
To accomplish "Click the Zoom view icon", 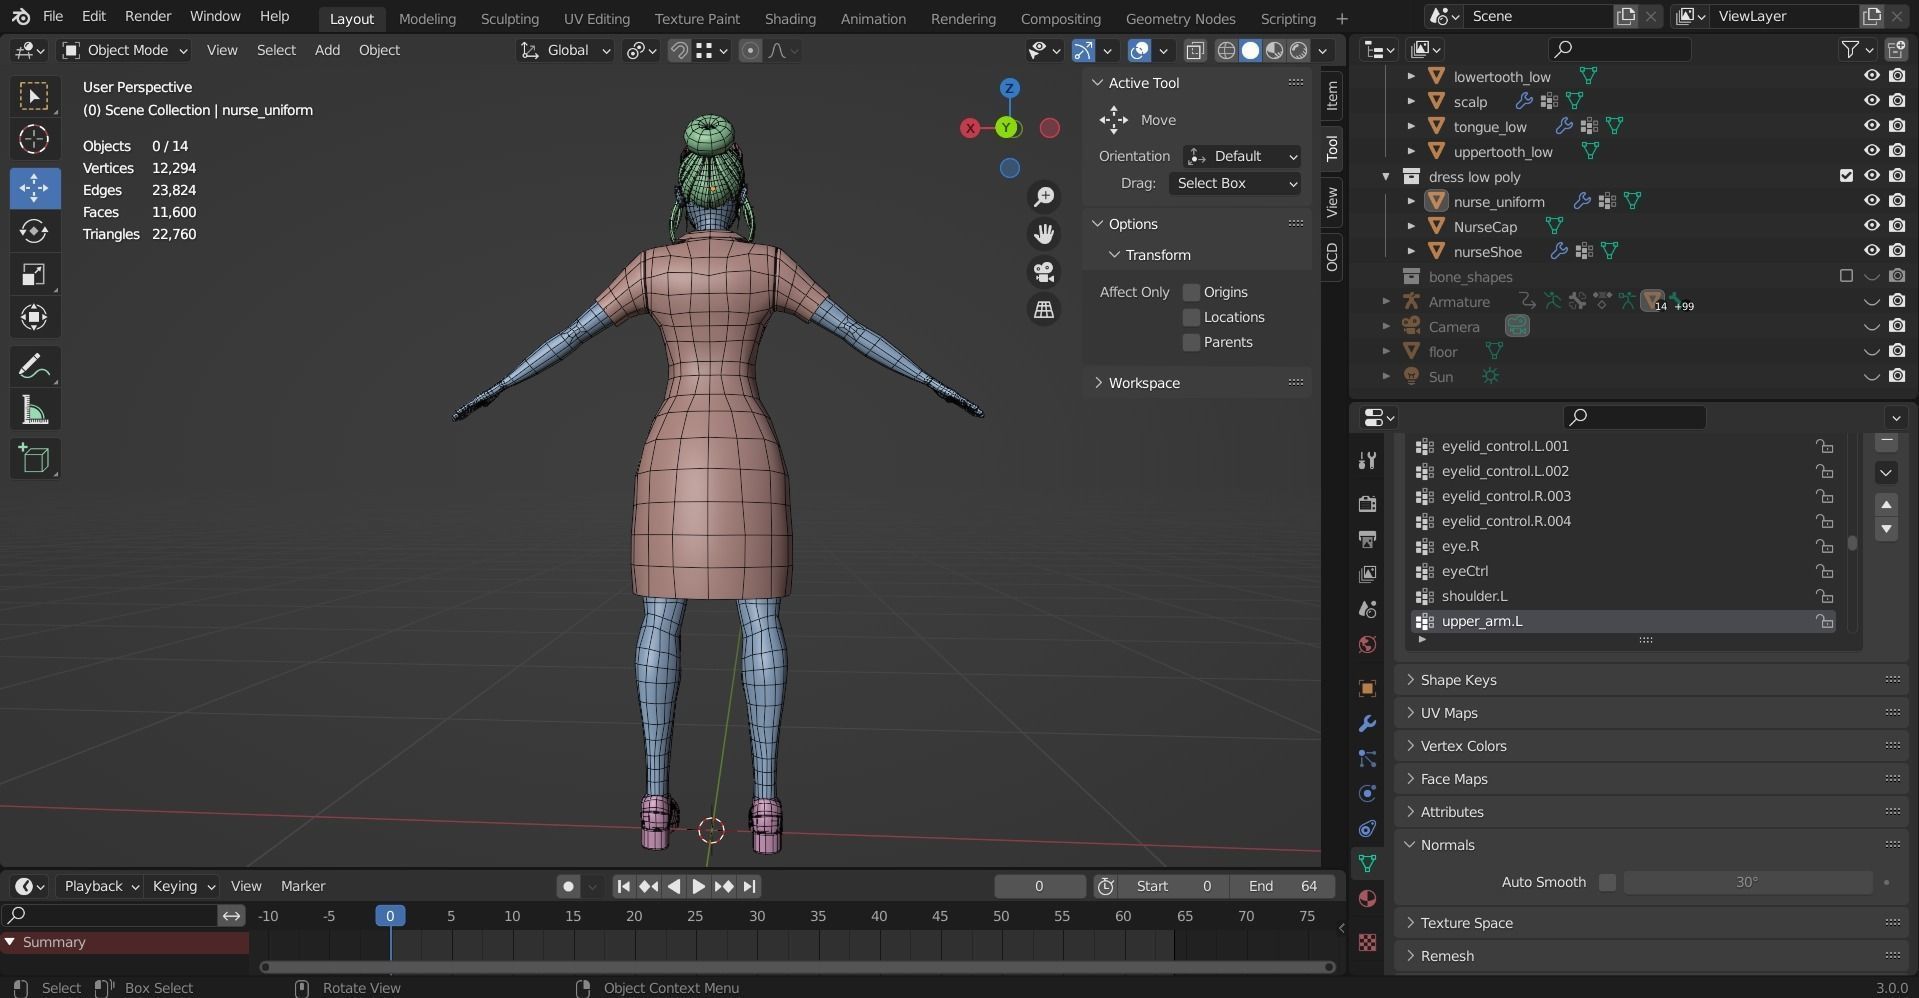I will point(1044,196).
